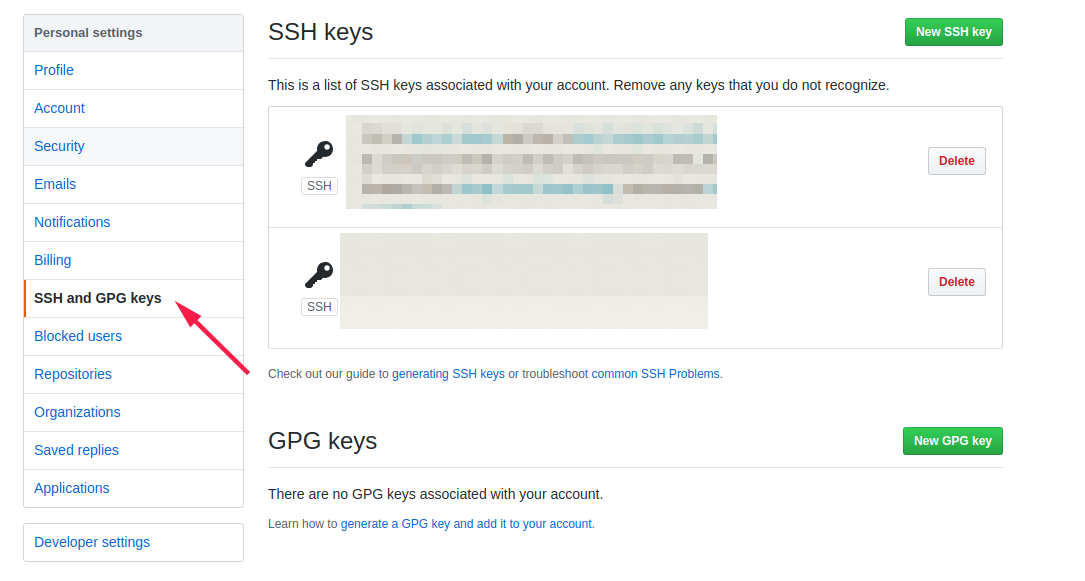Open Profile settings
The image size is (1085, 581).
click(x=53, y=70)
